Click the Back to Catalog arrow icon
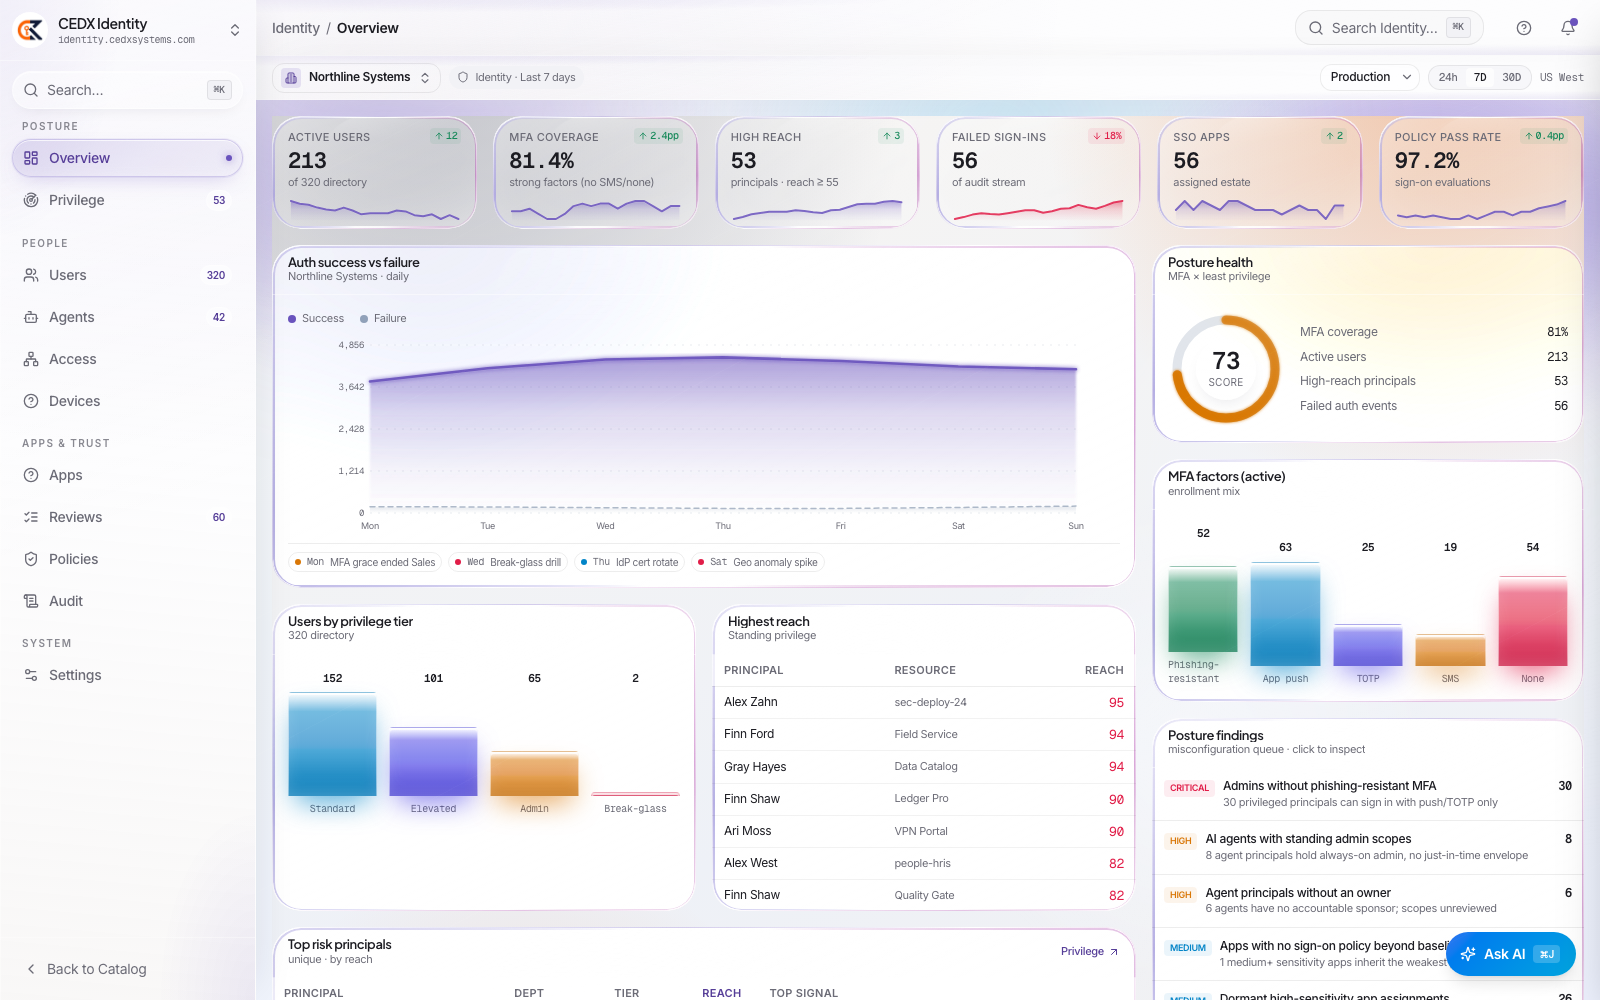 [x=31, y=969]
